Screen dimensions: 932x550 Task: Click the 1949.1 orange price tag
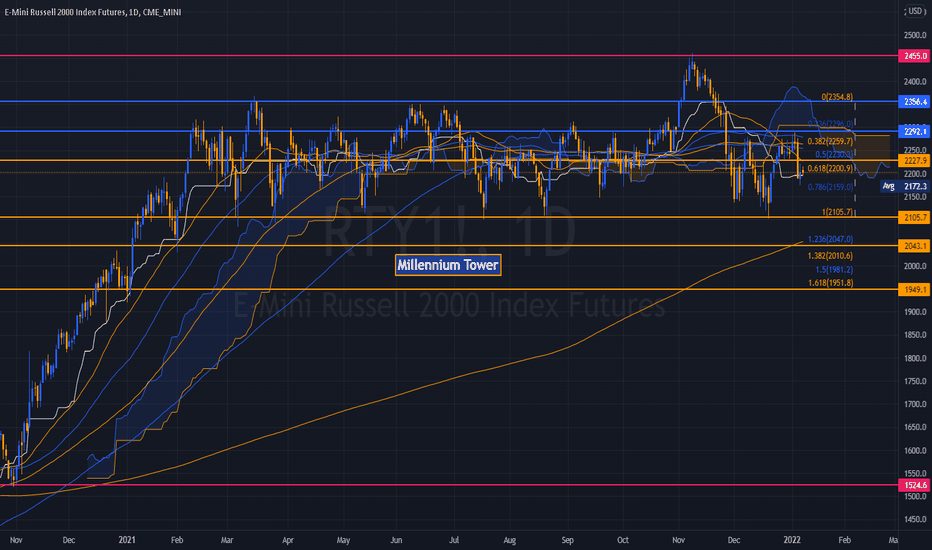pyautogui.click(x=915, y=290)
